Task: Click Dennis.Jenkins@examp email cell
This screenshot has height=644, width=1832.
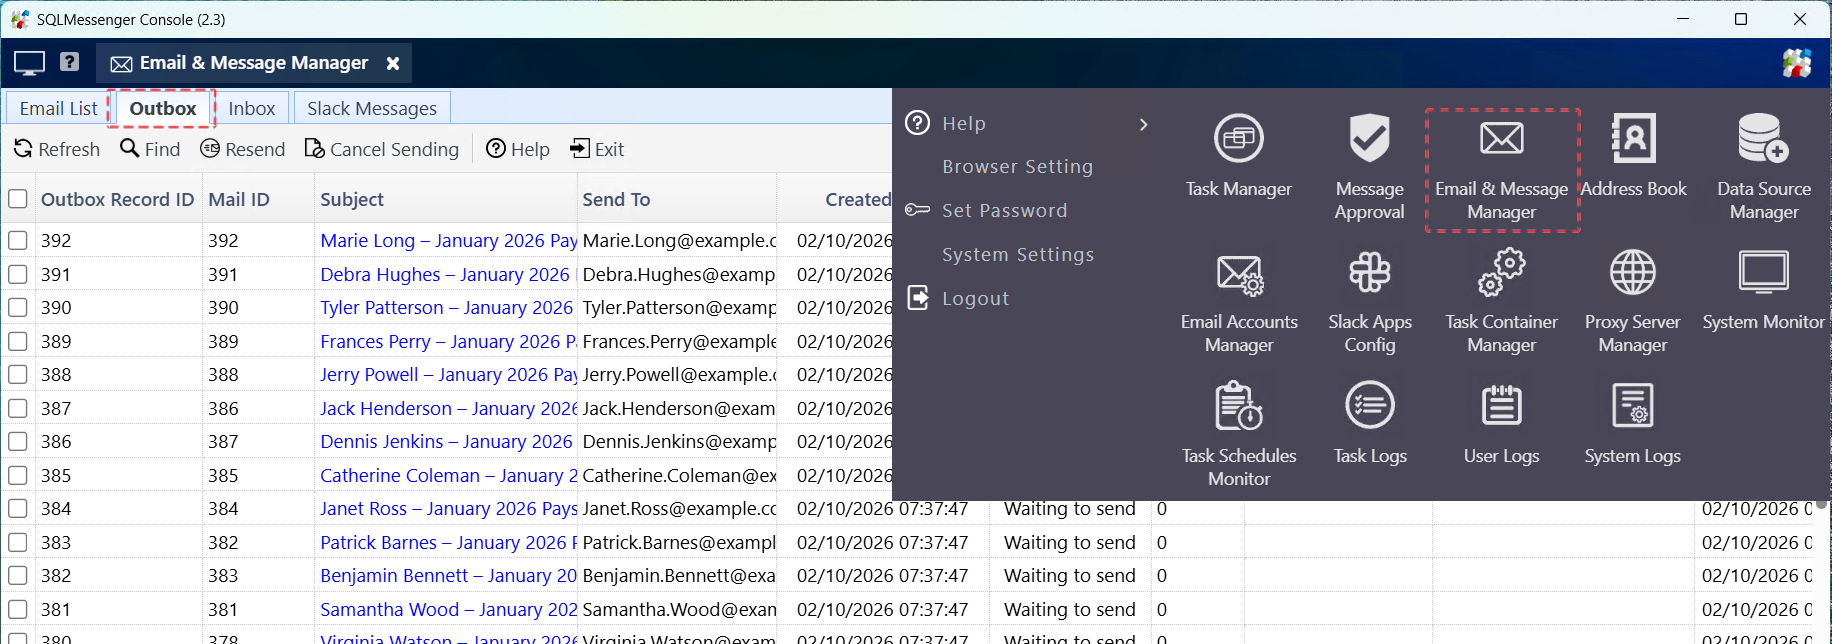Action: coord(679,441)
